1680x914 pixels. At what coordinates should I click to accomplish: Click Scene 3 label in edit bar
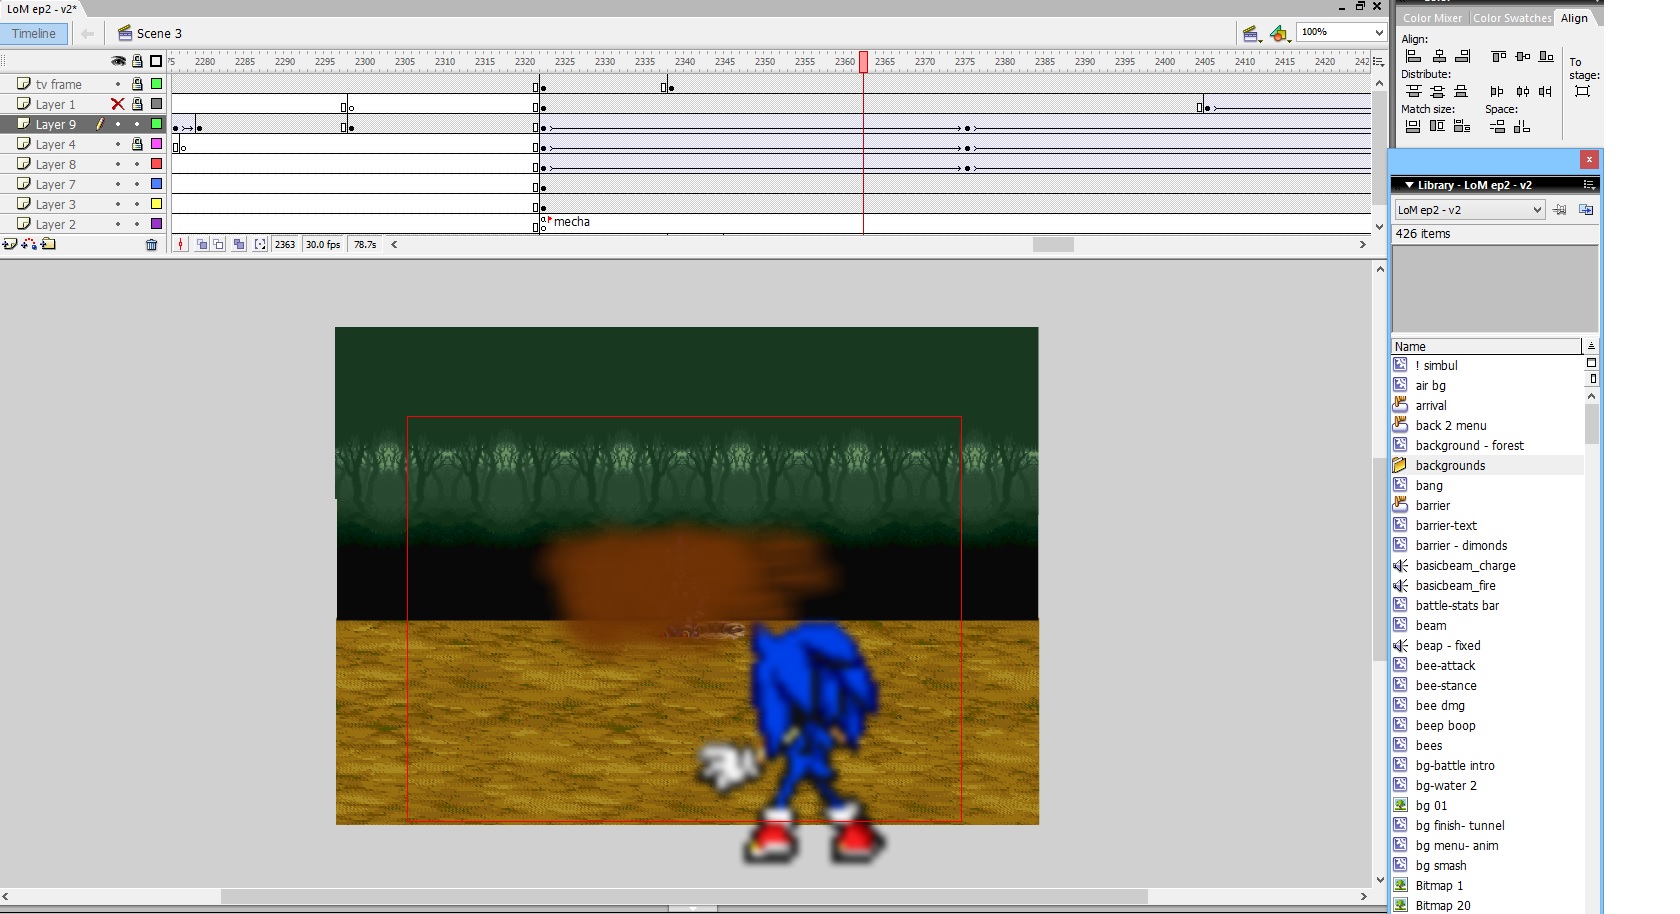click(x=159, y=34)
